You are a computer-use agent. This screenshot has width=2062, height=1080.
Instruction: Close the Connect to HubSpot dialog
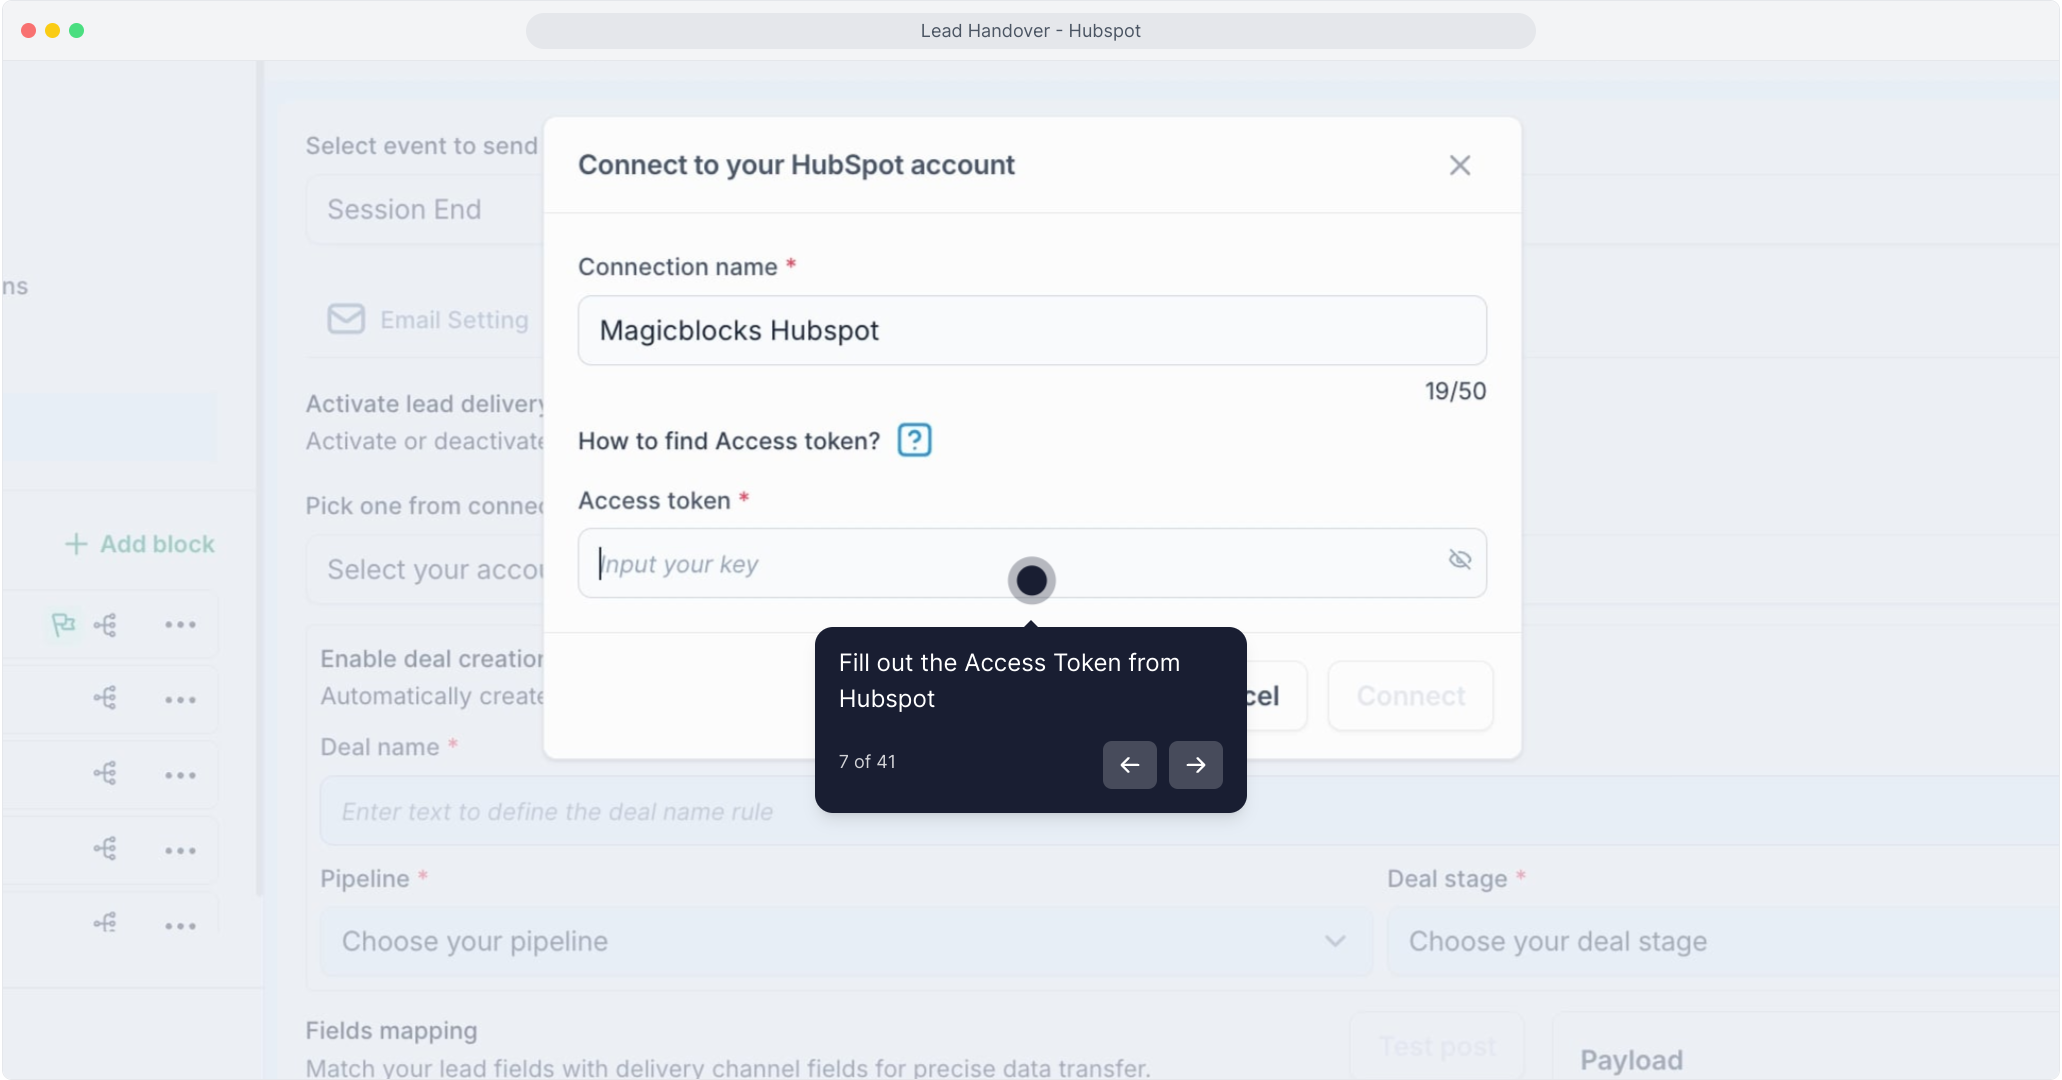point(1459,166)
